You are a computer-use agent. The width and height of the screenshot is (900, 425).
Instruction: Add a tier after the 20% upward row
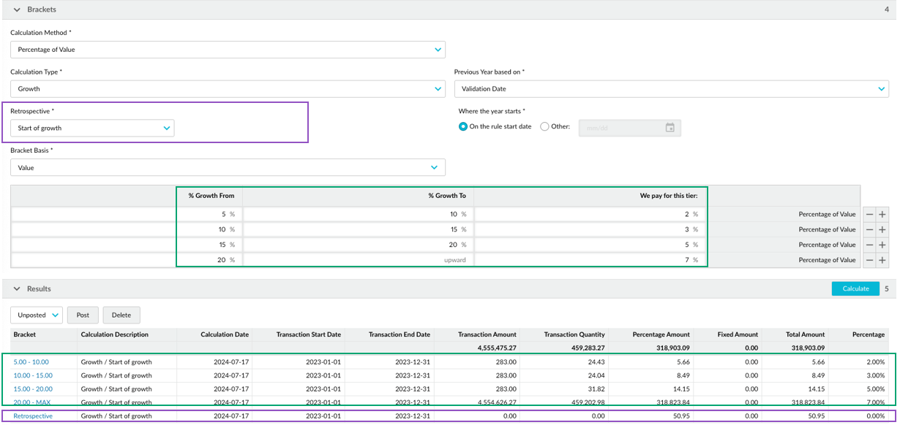(x=882, y=260)
